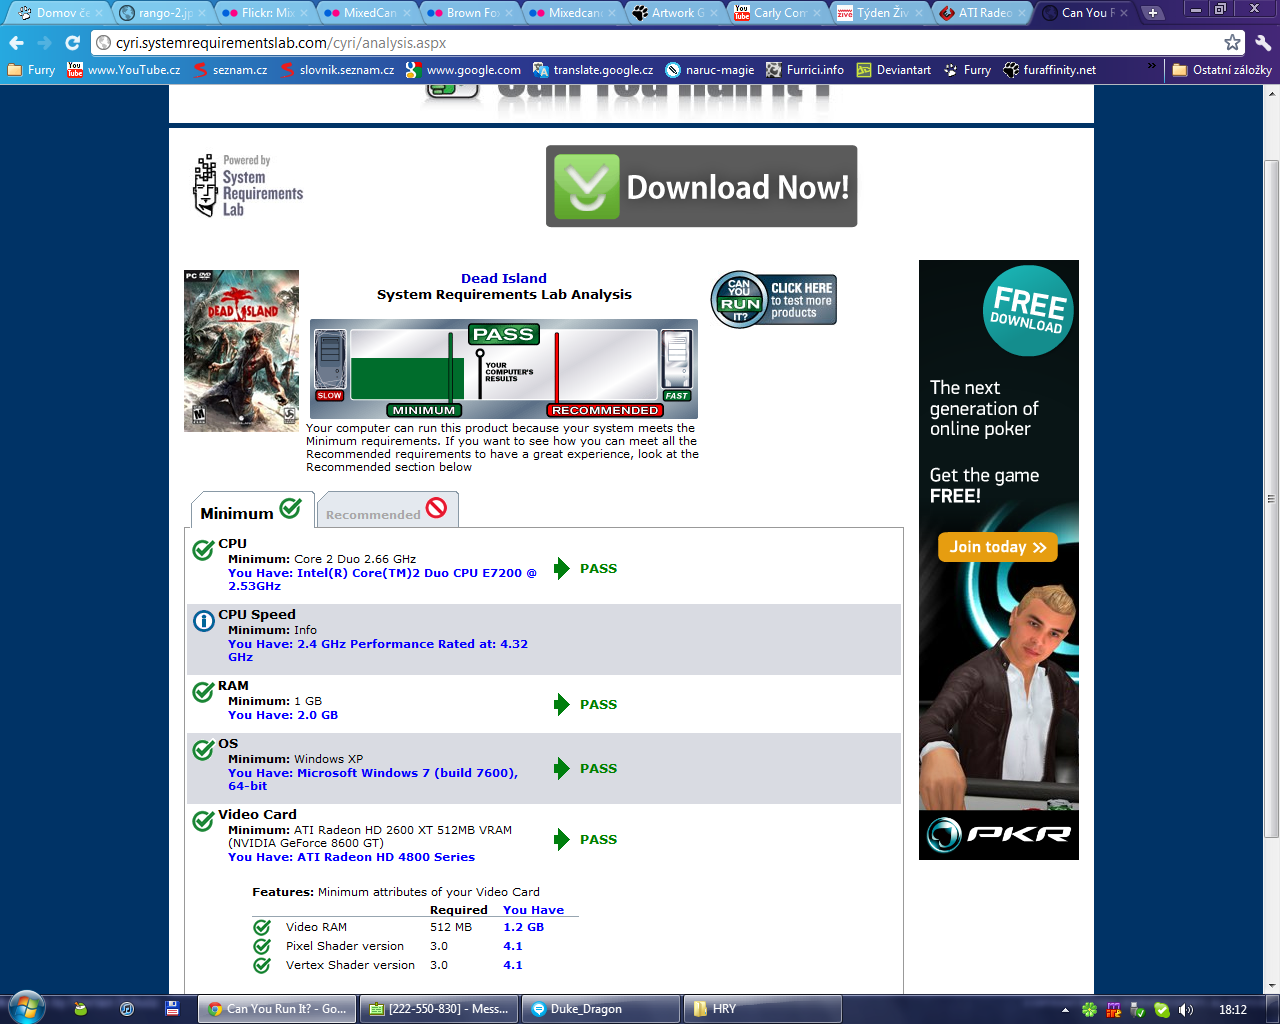This screenshot has height=1024, width=1280.
Task: Click the green check beside Vertex Shader version
Action: (x=262, y=965)
